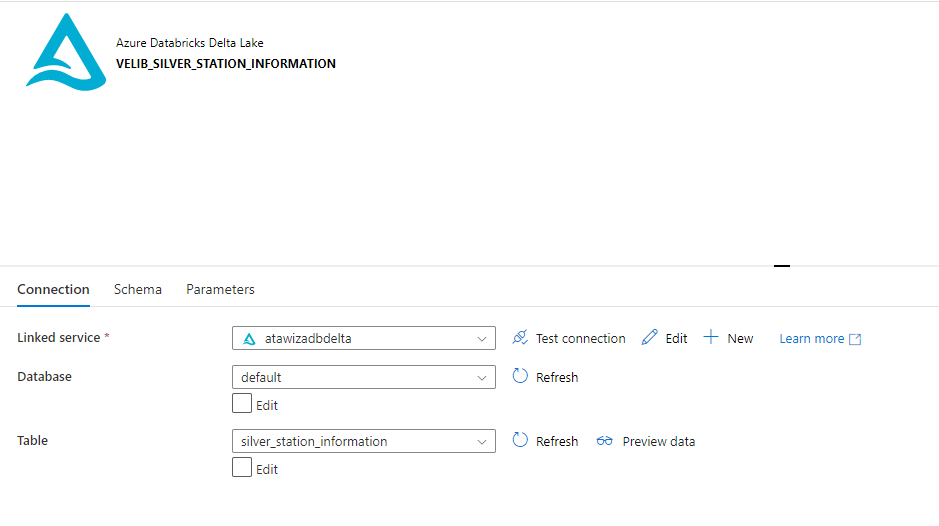The image size is (939, 526).
Task: Click the VELIB_SILVER_STATION_INFORMATION dataset title
Action: click(x=226, y=63)
